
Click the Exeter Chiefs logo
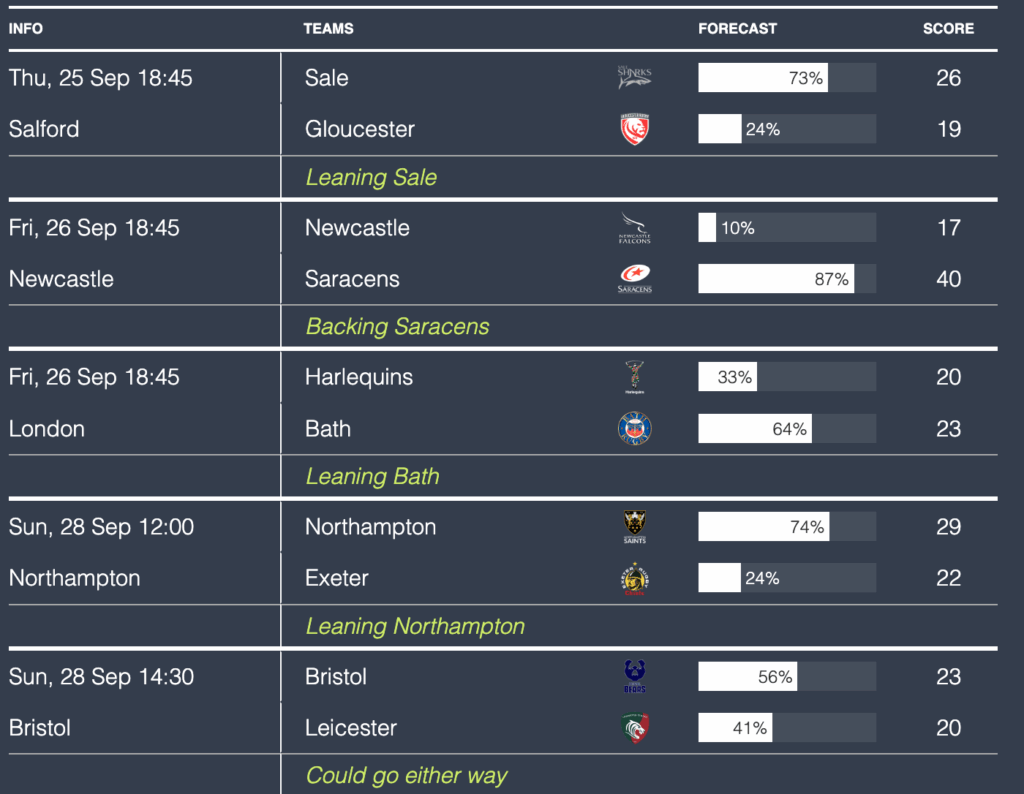coord(634,578)
